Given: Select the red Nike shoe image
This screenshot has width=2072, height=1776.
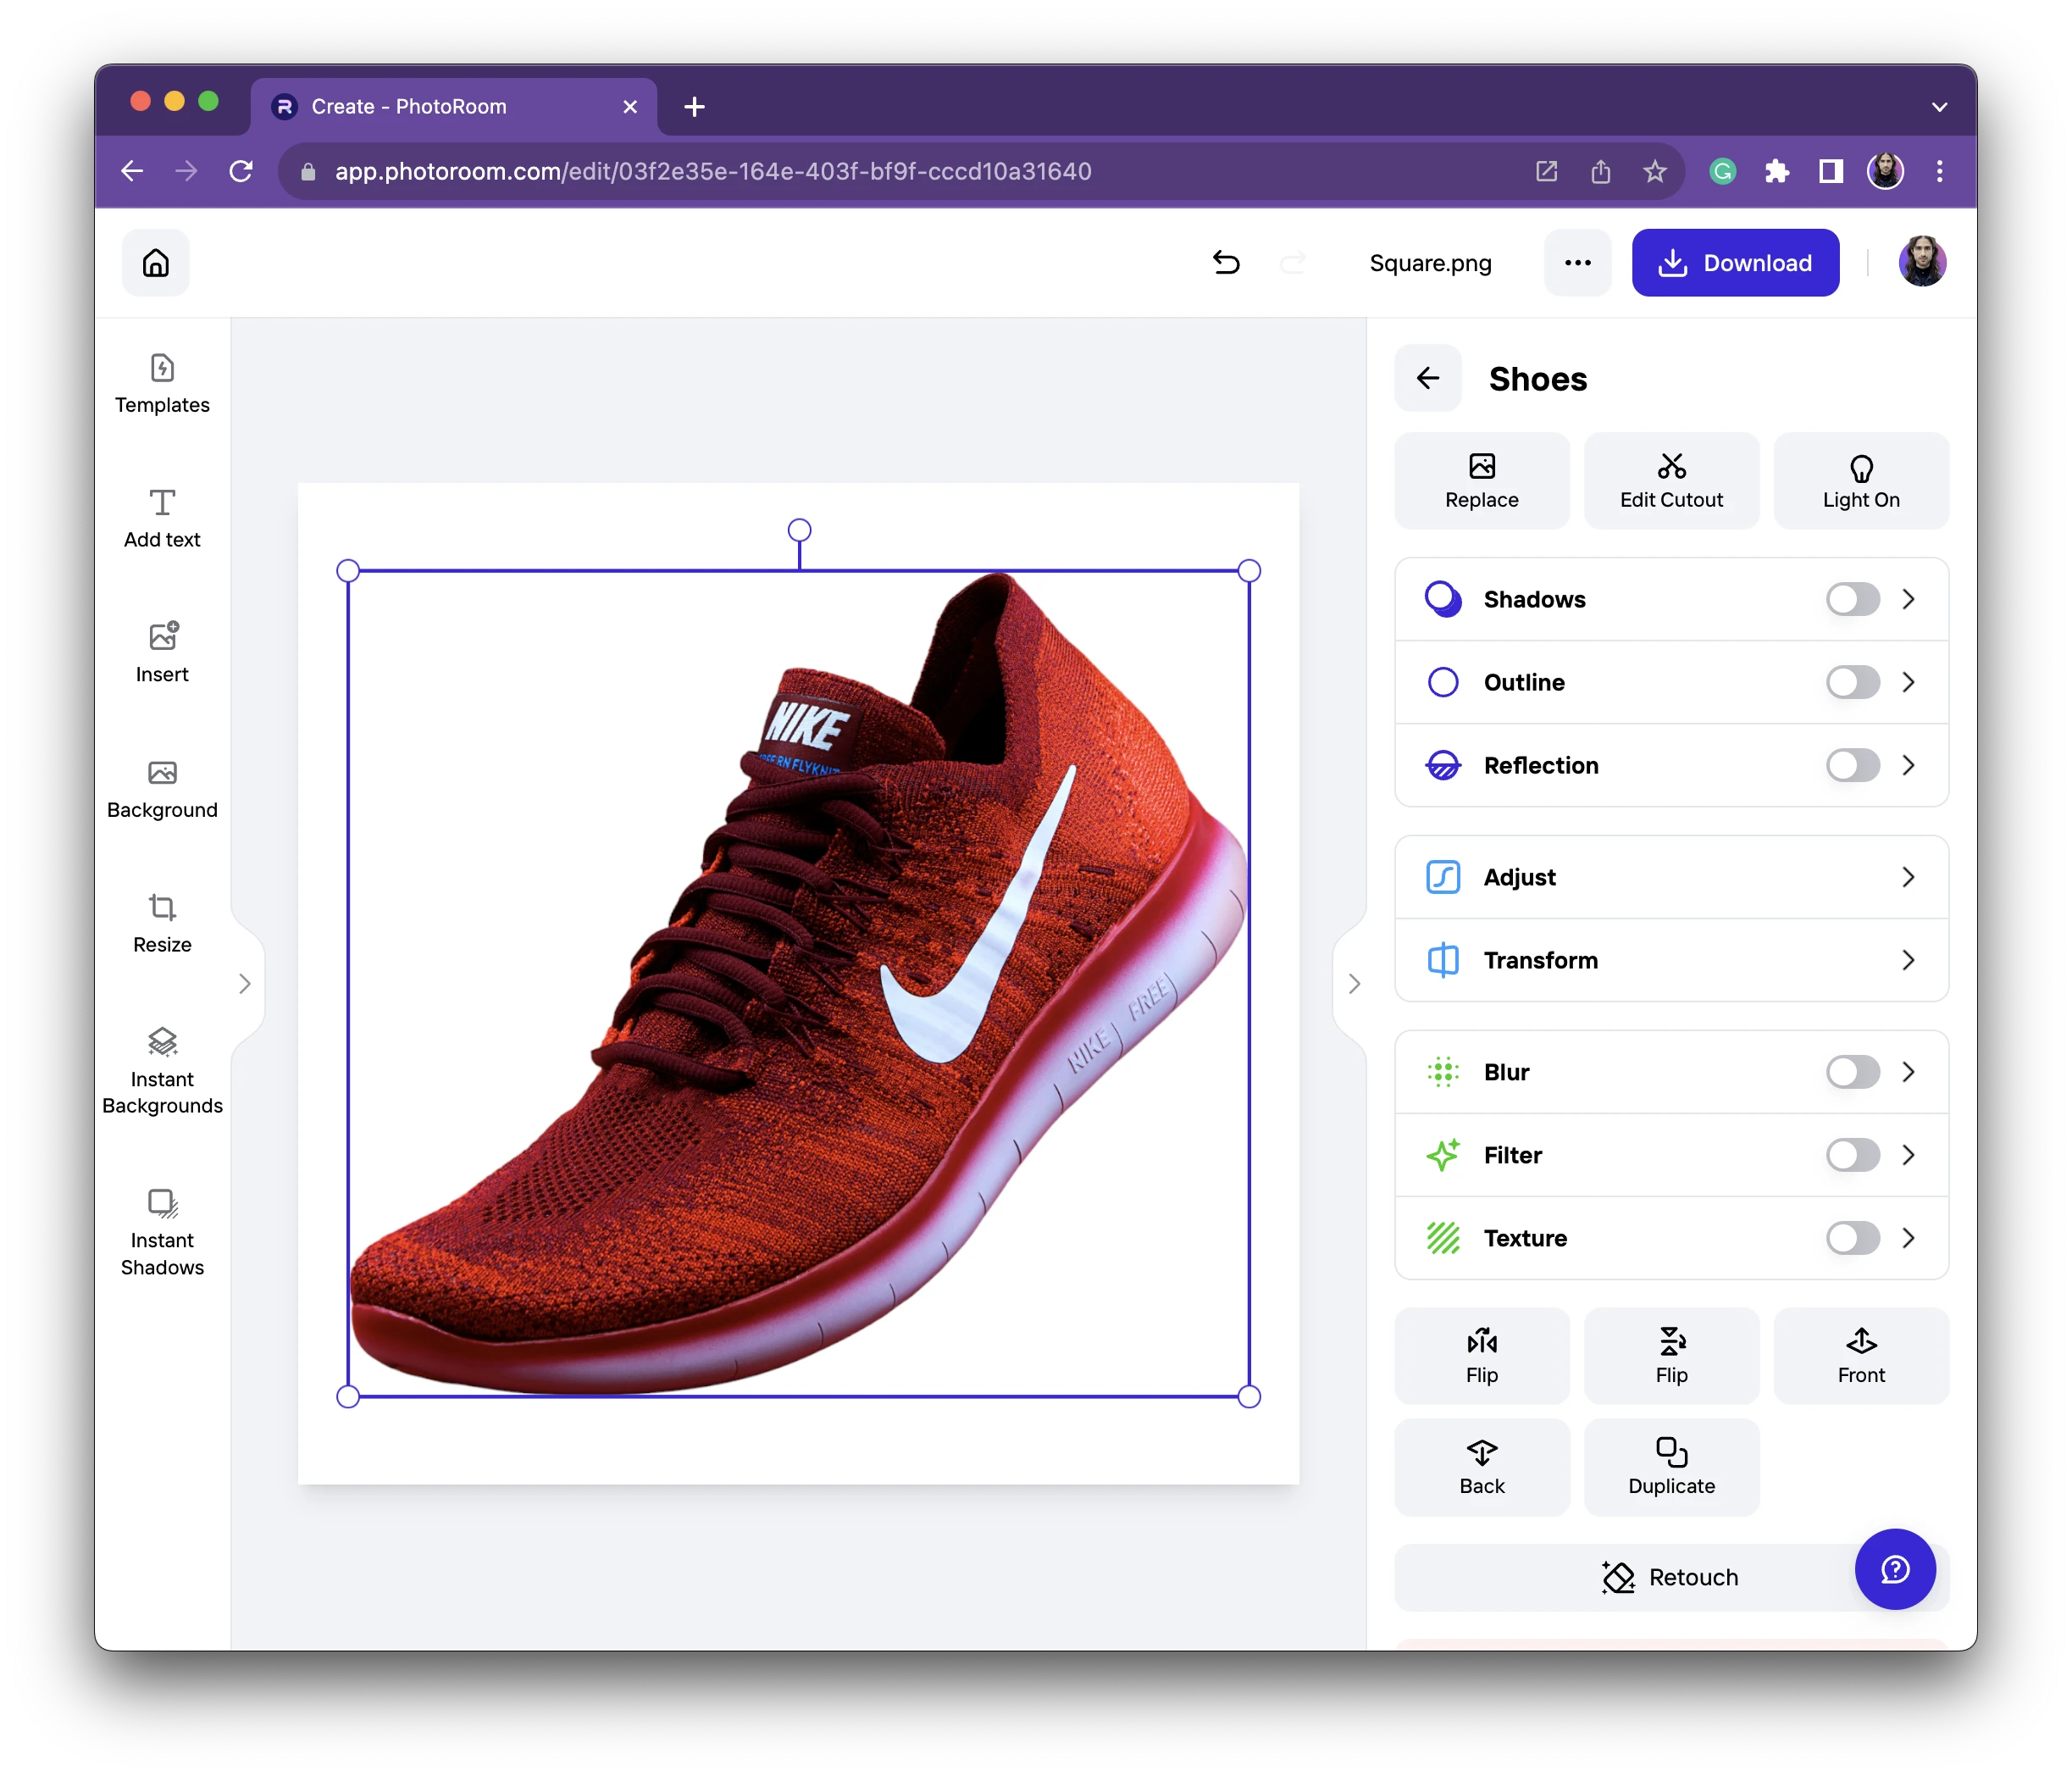Looking at the screenshot, I should coord(799,984).
